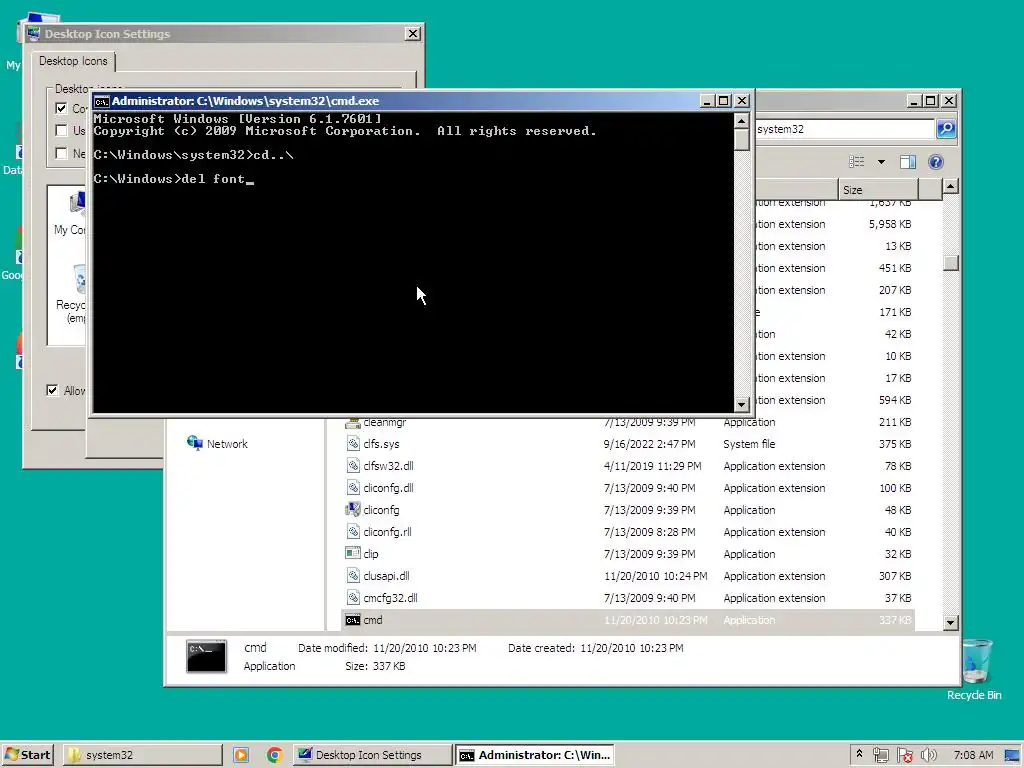Click the system32 search input field

click(844, 129)
